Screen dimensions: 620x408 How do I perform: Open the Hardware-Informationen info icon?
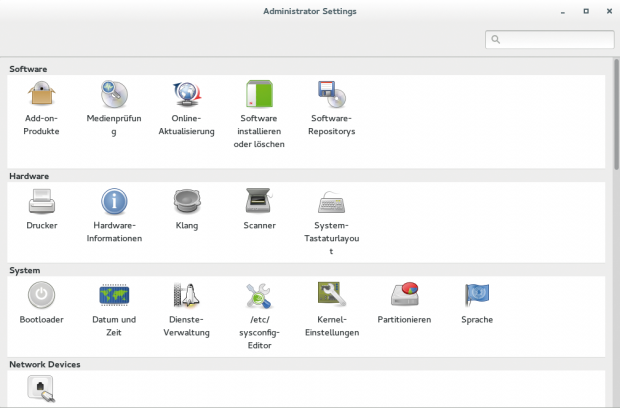point(114,201)
